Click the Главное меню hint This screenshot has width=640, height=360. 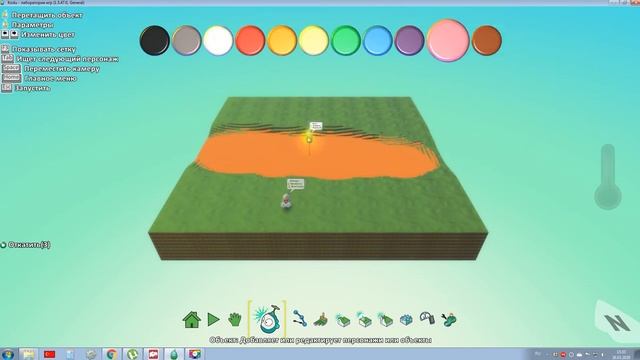point(51,78)
